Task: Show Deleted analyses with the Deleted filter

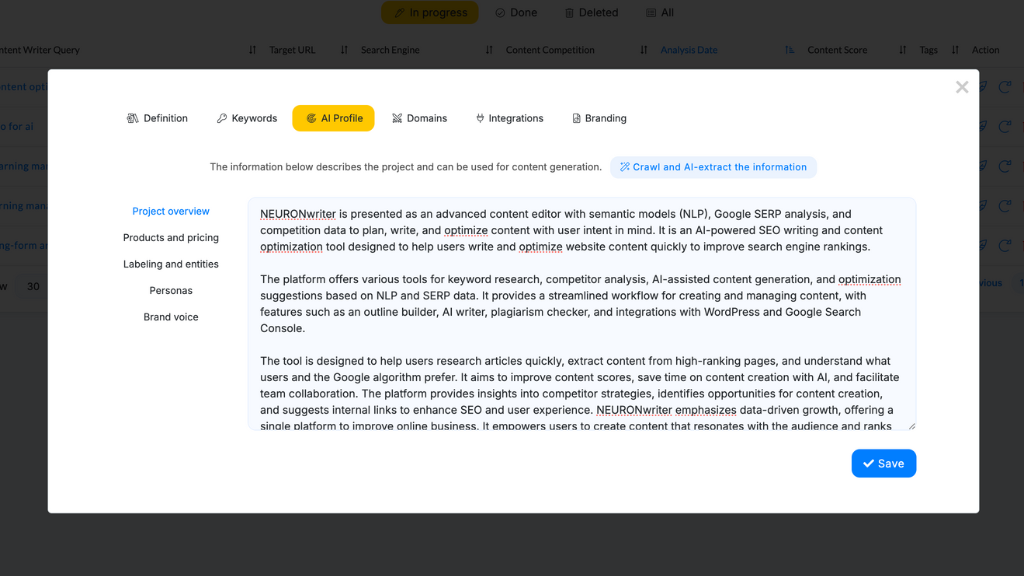Action: point(591,12)
